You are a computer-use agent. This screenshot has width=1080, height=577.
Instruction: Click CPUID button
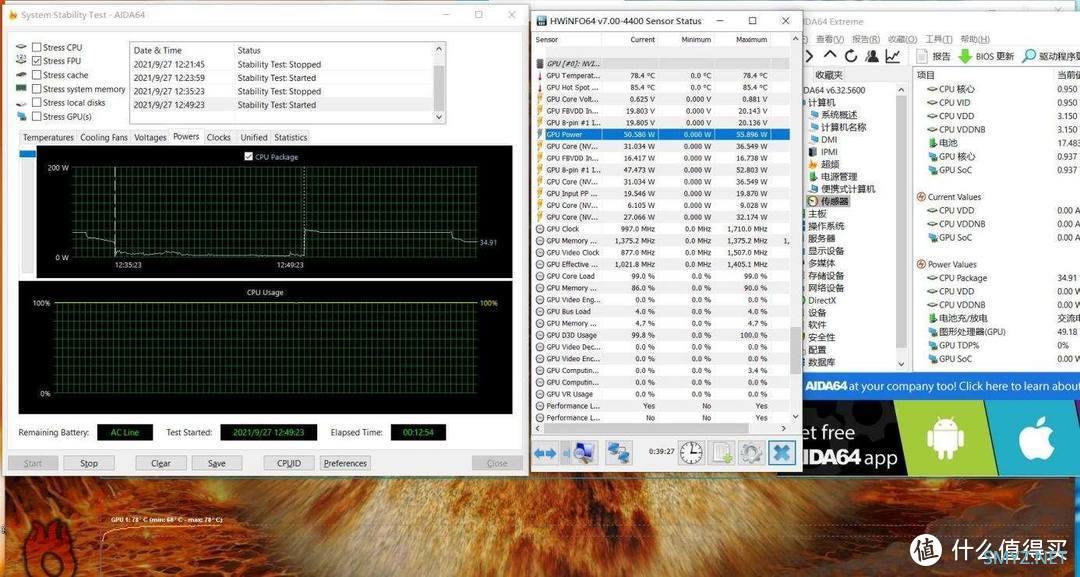289,463
